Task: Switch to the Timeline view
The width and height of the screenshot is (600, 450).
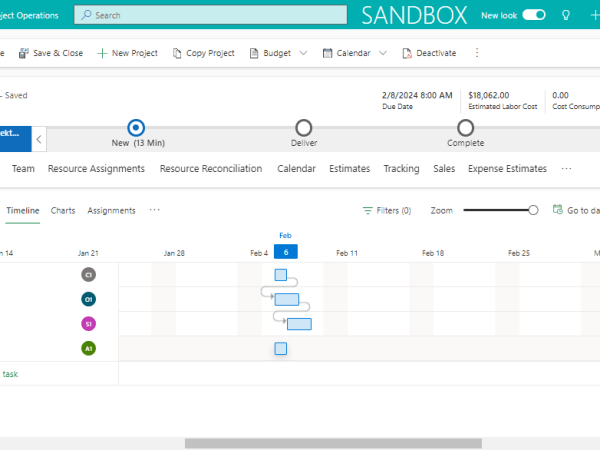Action: (x=23, y=210)
